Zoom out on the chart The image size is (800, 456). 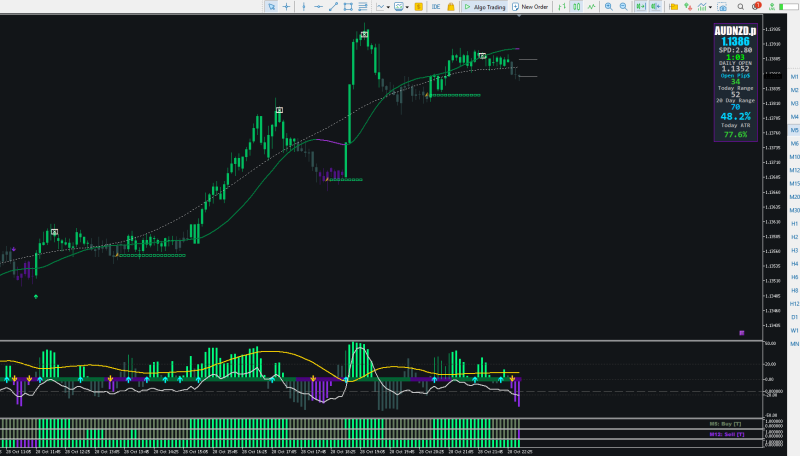623,7
